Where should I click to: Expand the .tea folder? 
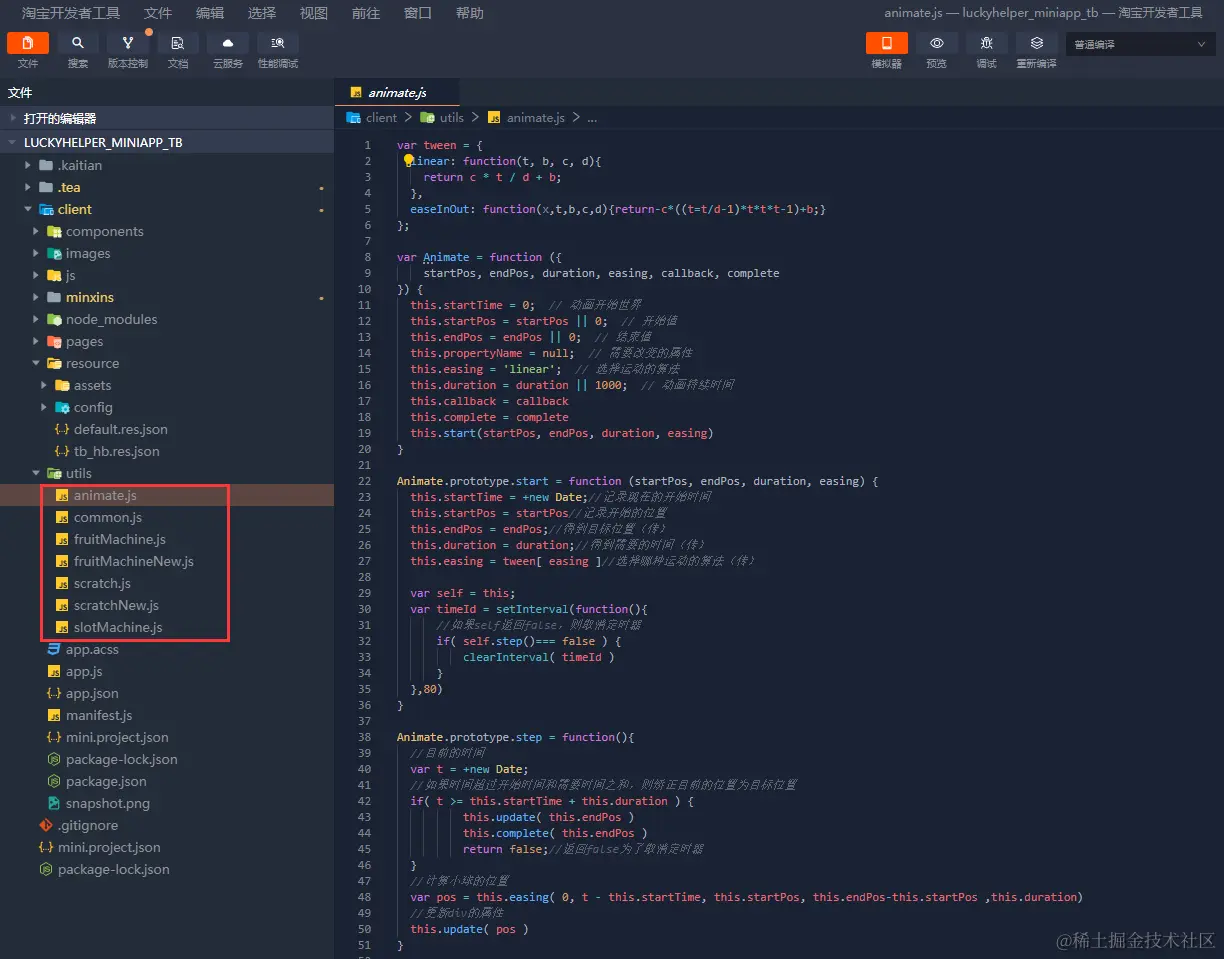[x=166, y=187]
